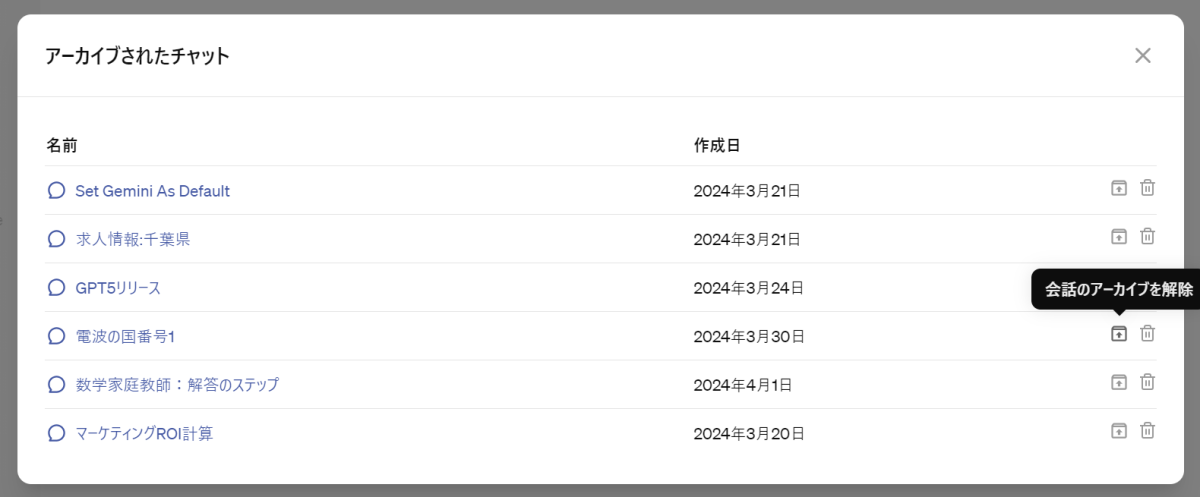Click the chat bubble icon beside マーケティングROI計算
Screen dimensions: 1200x497
point(56,434)
